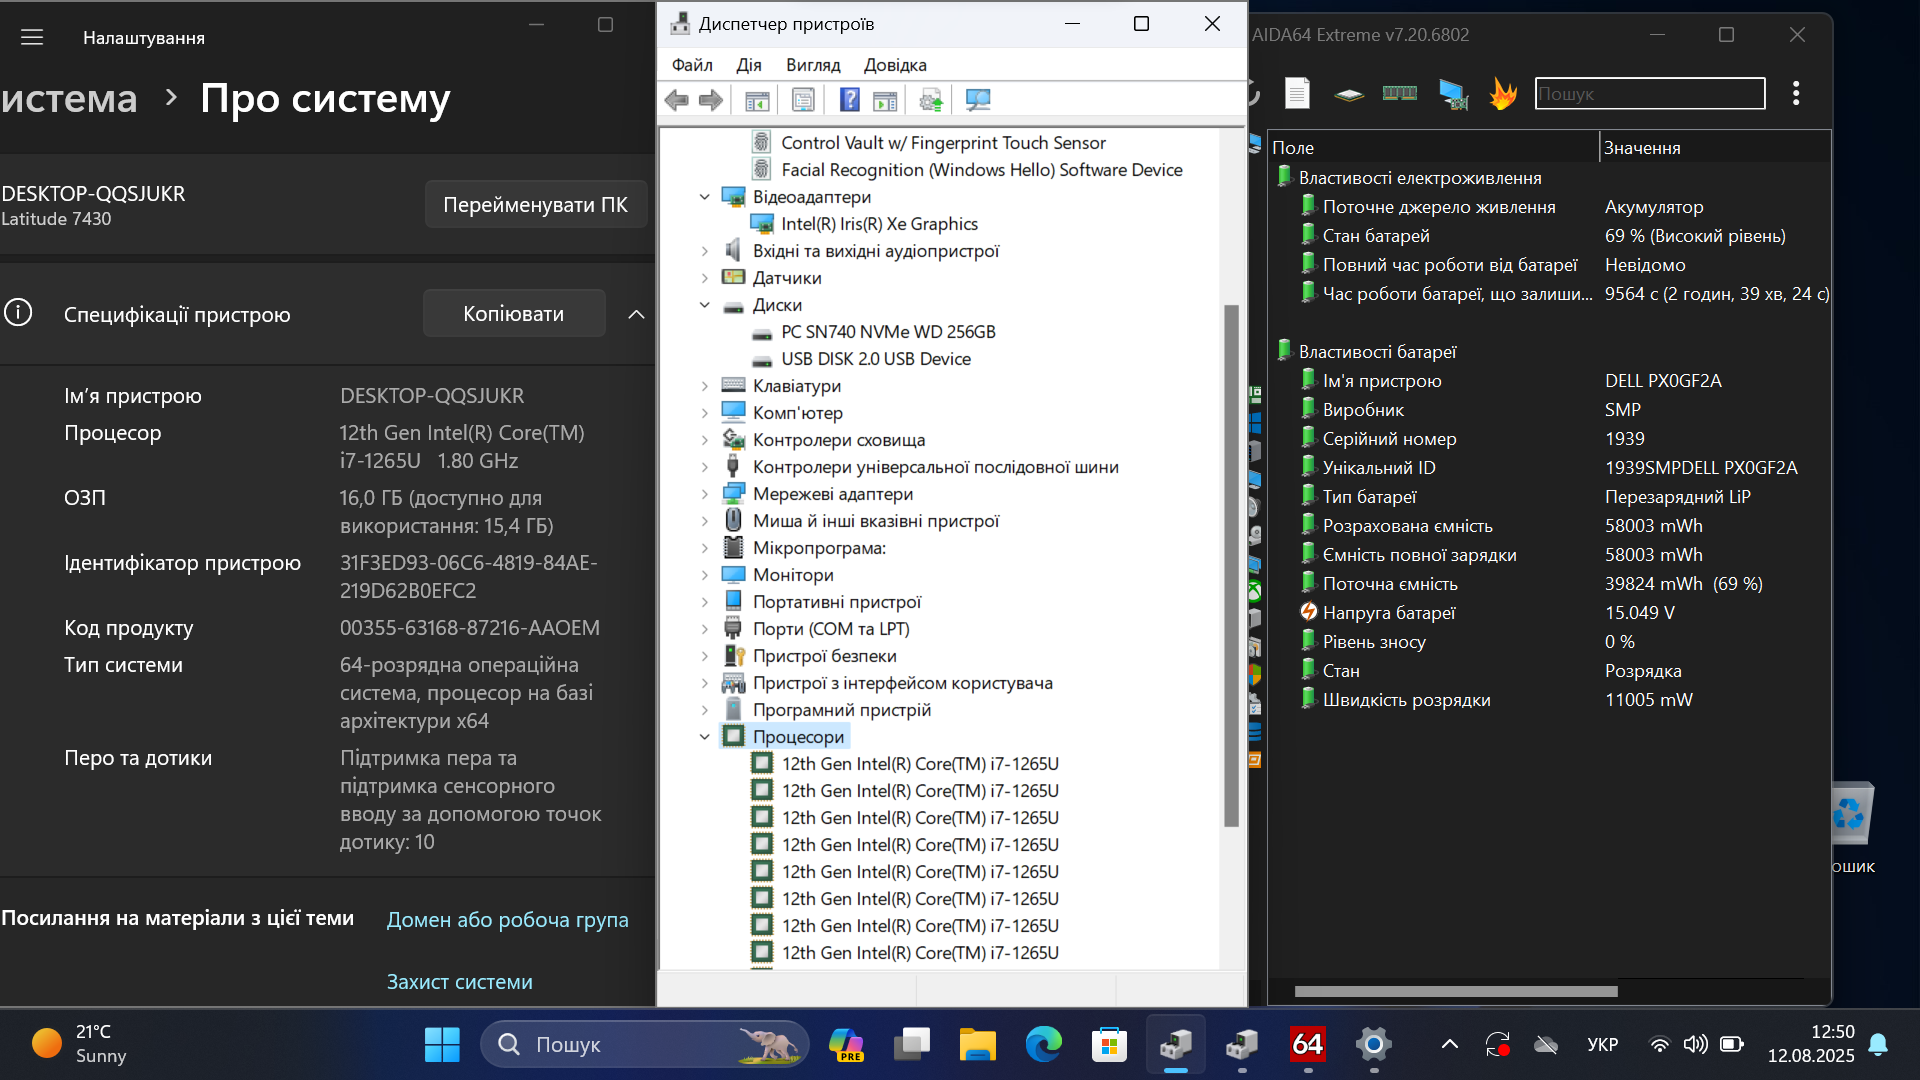
Task: Select Control Vault w/ Fingerprint Touch Sensor
Action: [943, 143]
